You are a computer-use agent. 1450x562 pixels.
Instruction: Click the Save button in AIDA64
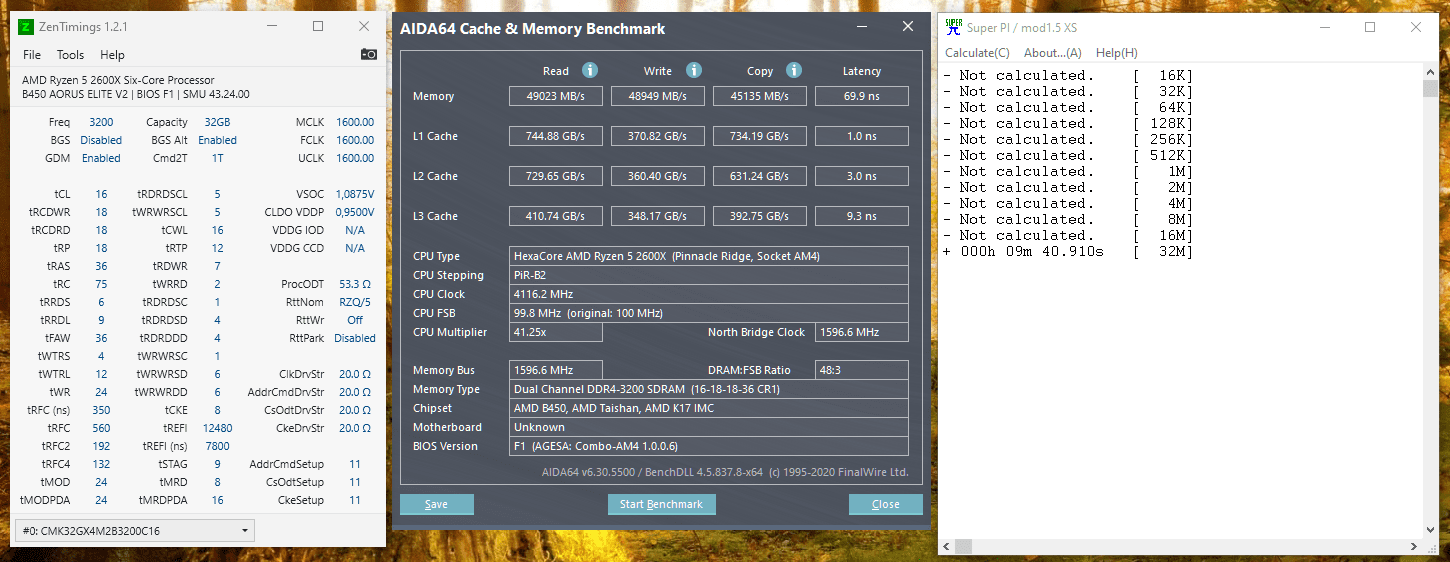click(436, 504)
